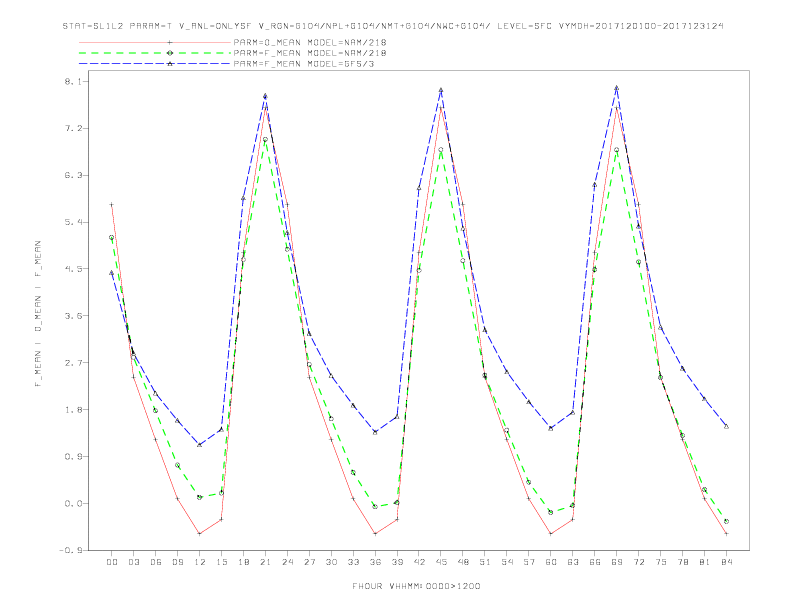792x612 pixels.
Task: Click x-axis tick label 09
Action: 177,562
